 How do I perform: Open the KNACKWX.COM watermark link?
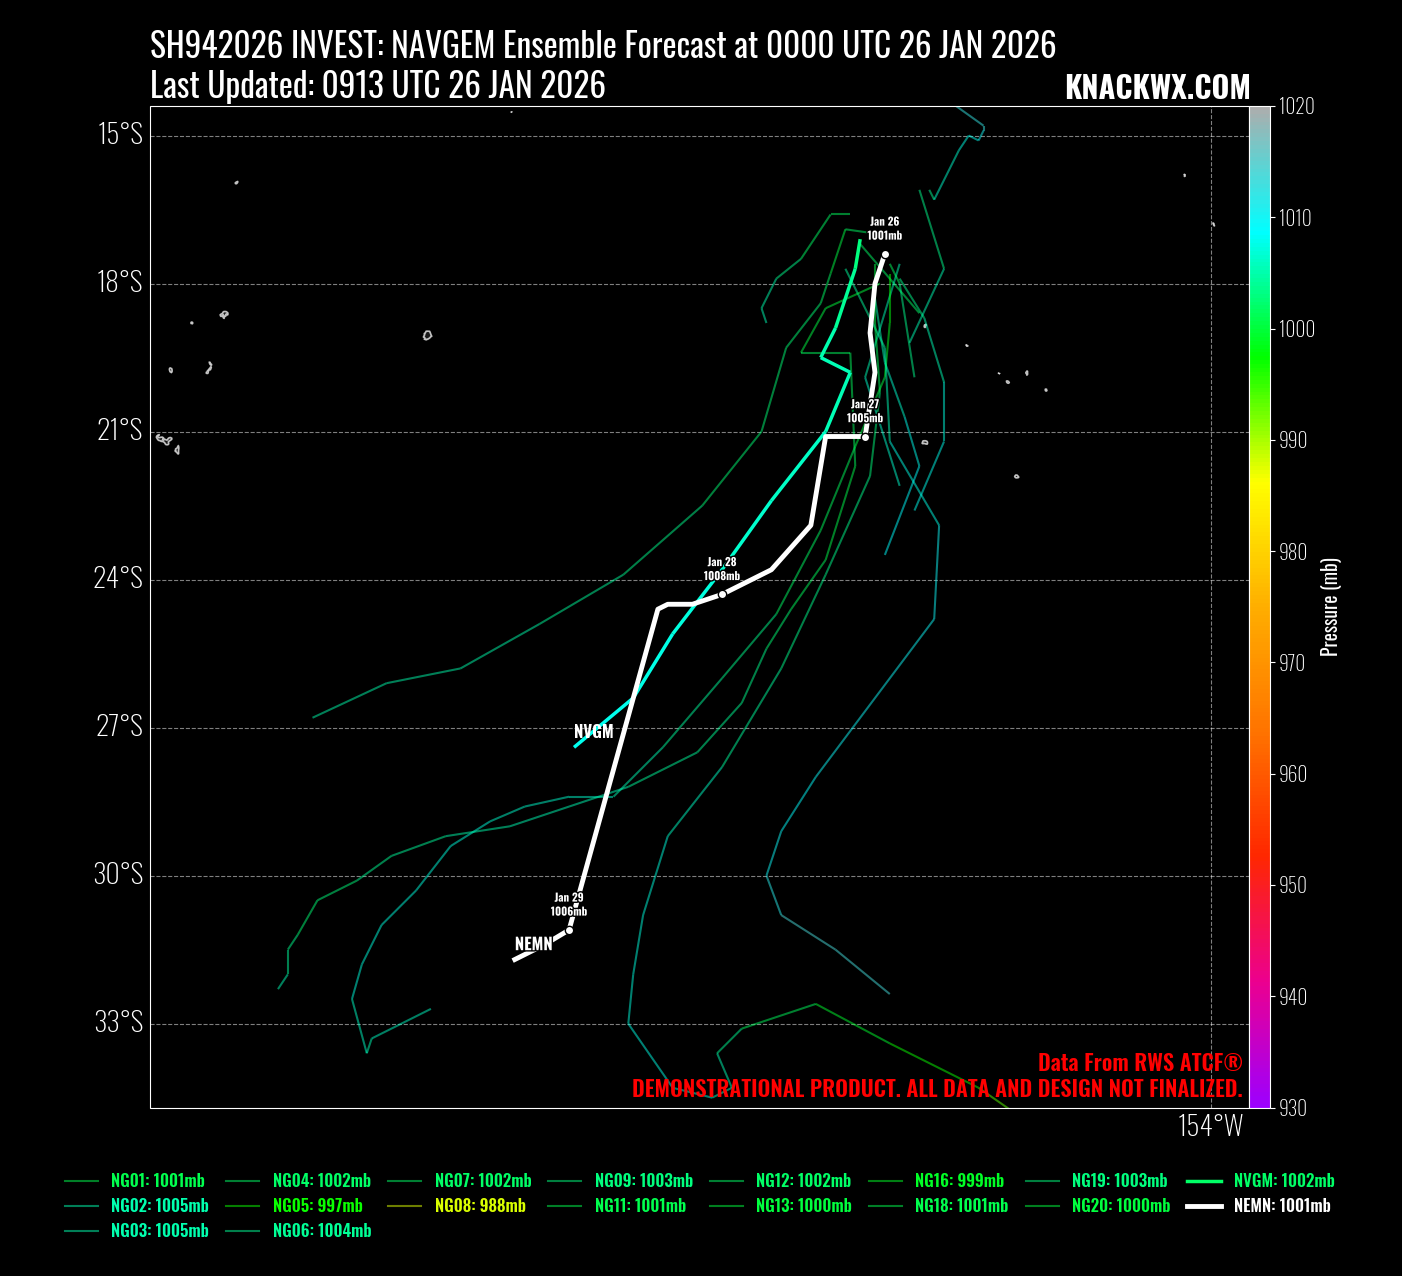pyautogui.click(x=1157, y=88)
